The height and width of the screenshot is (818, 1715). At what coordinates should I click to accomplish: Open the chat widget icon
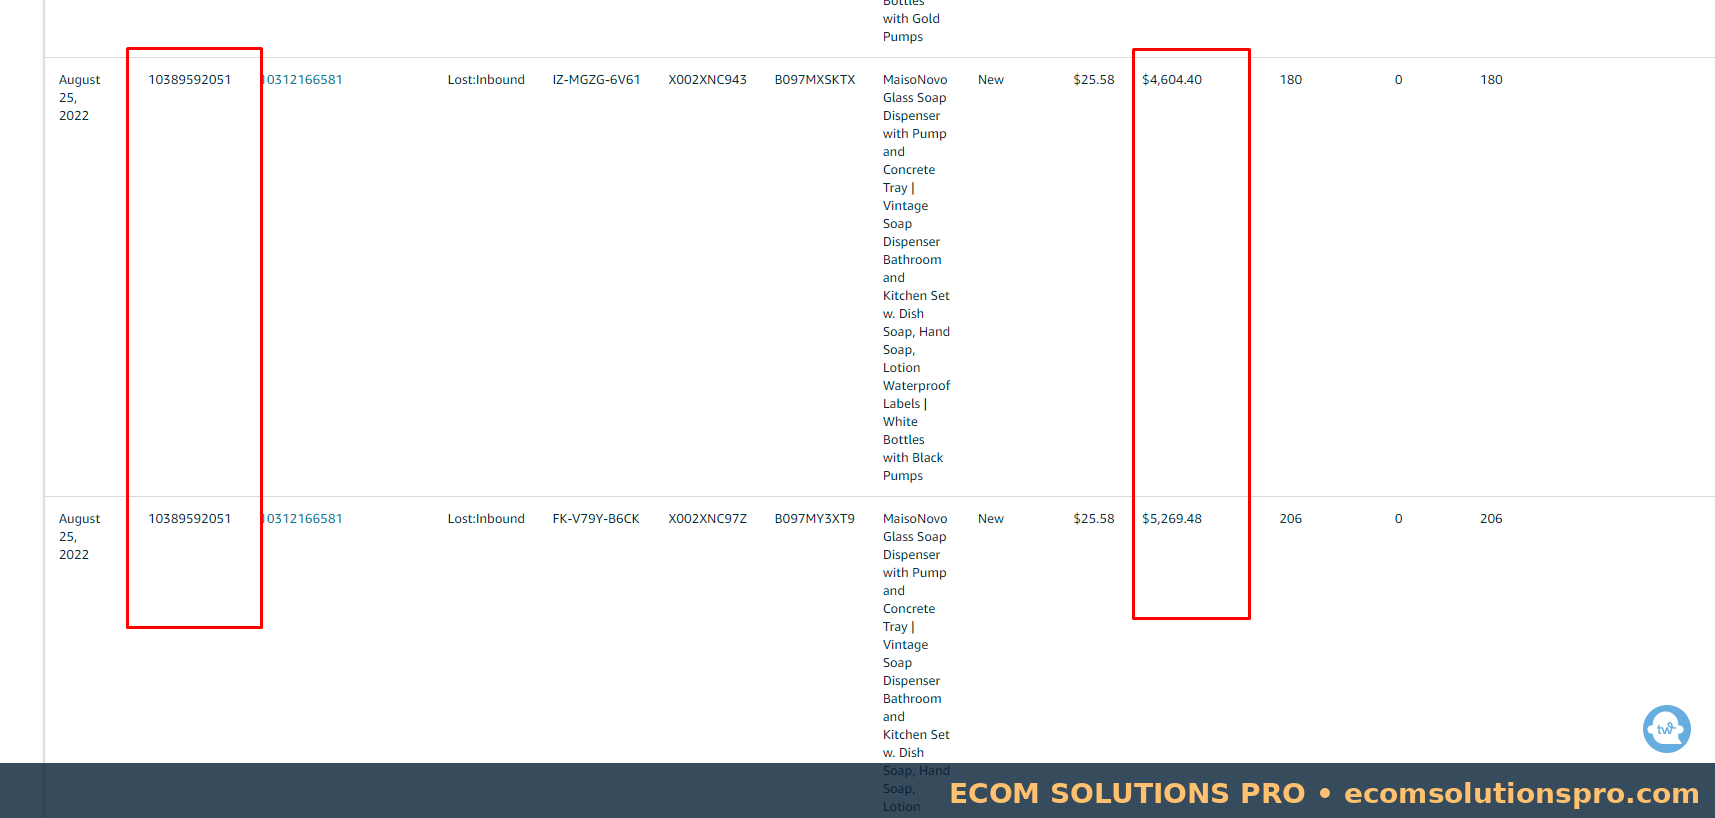[1666, 729]
